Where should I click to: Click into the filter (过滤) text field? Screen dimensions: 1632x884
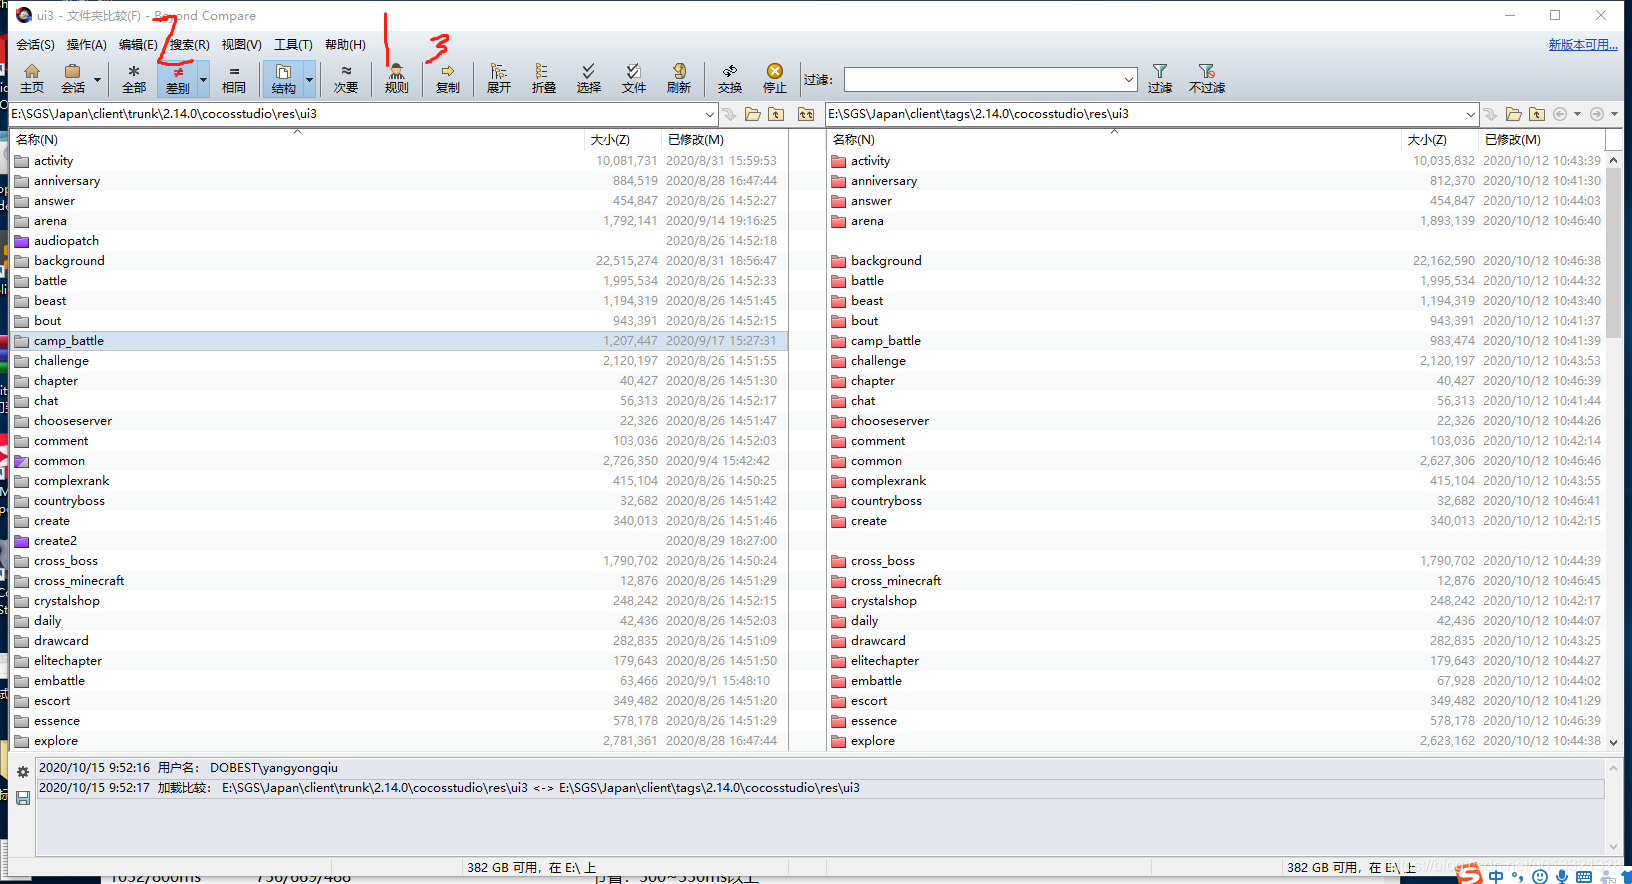pos(982,79)
